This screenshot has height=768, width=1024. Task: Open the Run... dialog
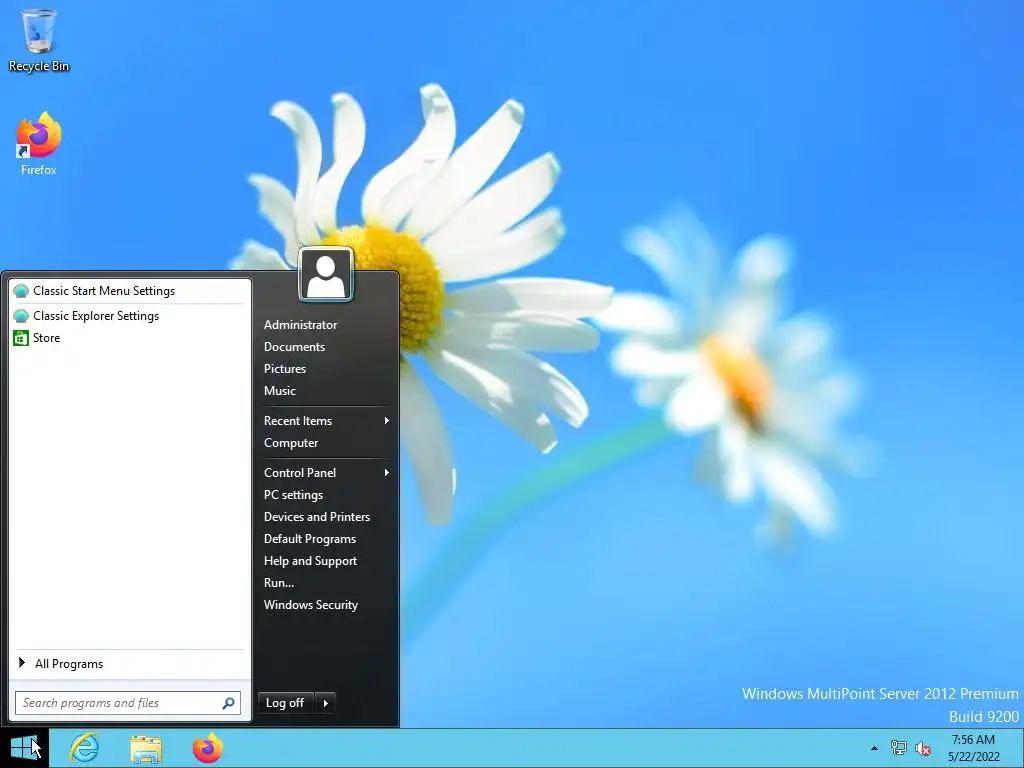279,583
